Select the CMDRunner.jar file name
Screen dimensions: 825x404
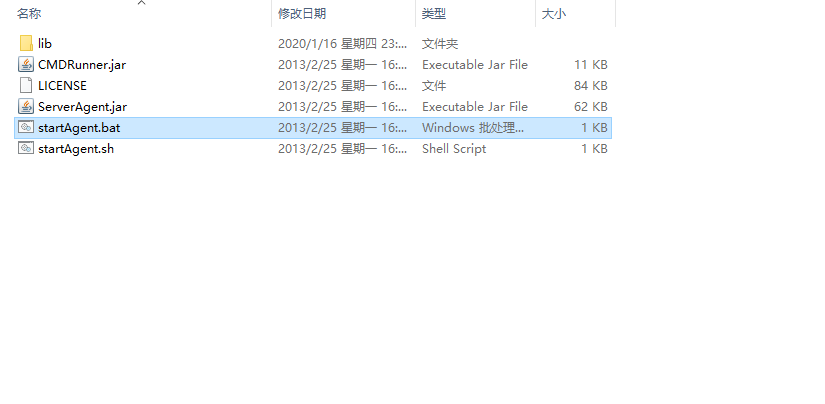[x=82, y=65]
